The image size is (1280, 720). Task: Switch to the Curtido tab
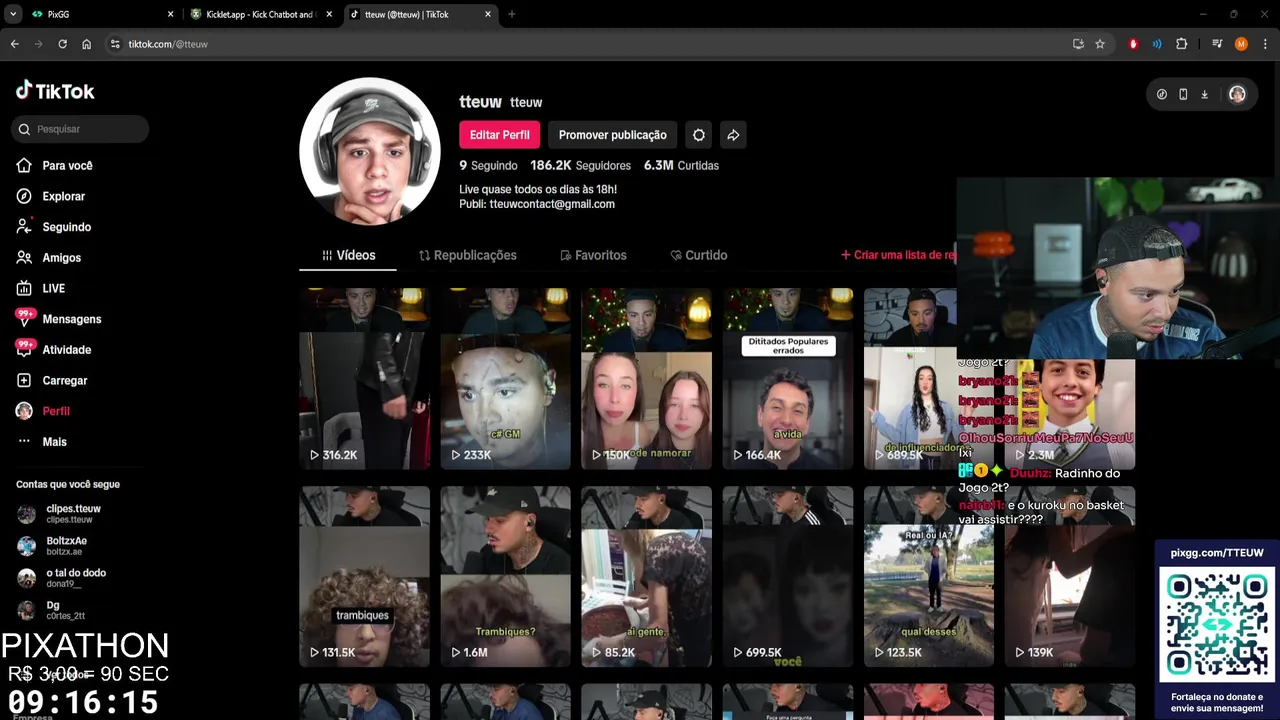click(x=698, y=255)
